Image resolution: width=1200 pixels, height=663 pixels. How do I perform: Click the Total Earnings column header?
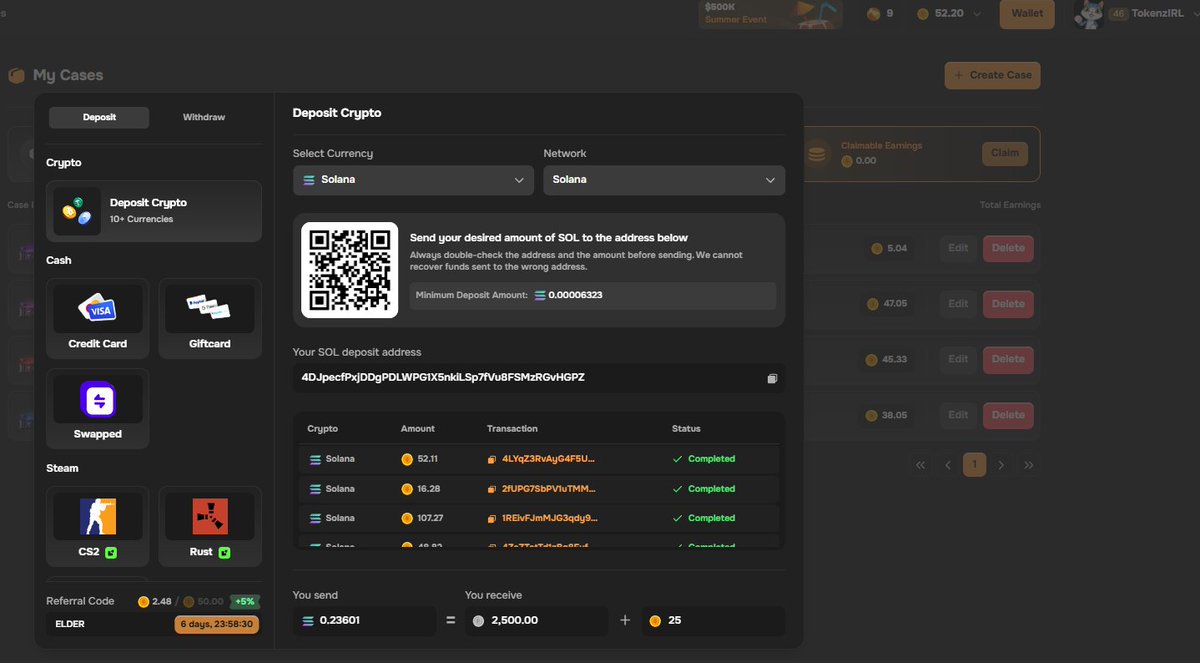click(x=1010, y=205)
